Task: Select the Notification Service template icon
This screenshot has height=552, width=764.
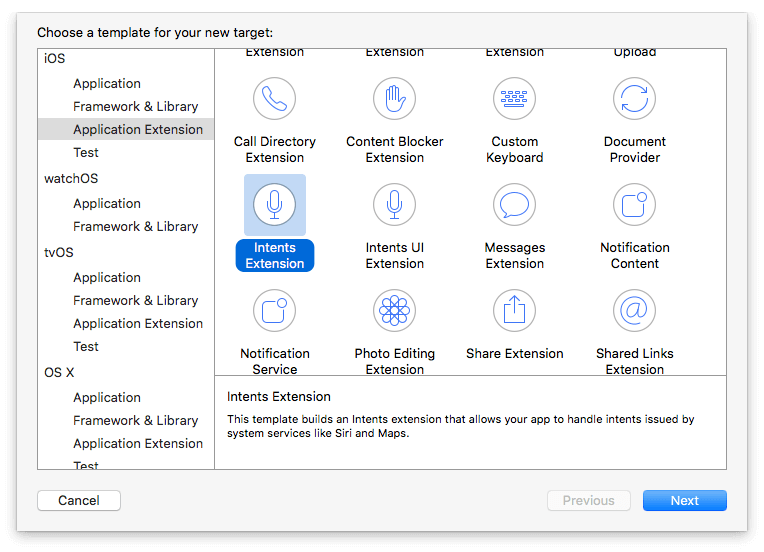Action: point(275,311)
